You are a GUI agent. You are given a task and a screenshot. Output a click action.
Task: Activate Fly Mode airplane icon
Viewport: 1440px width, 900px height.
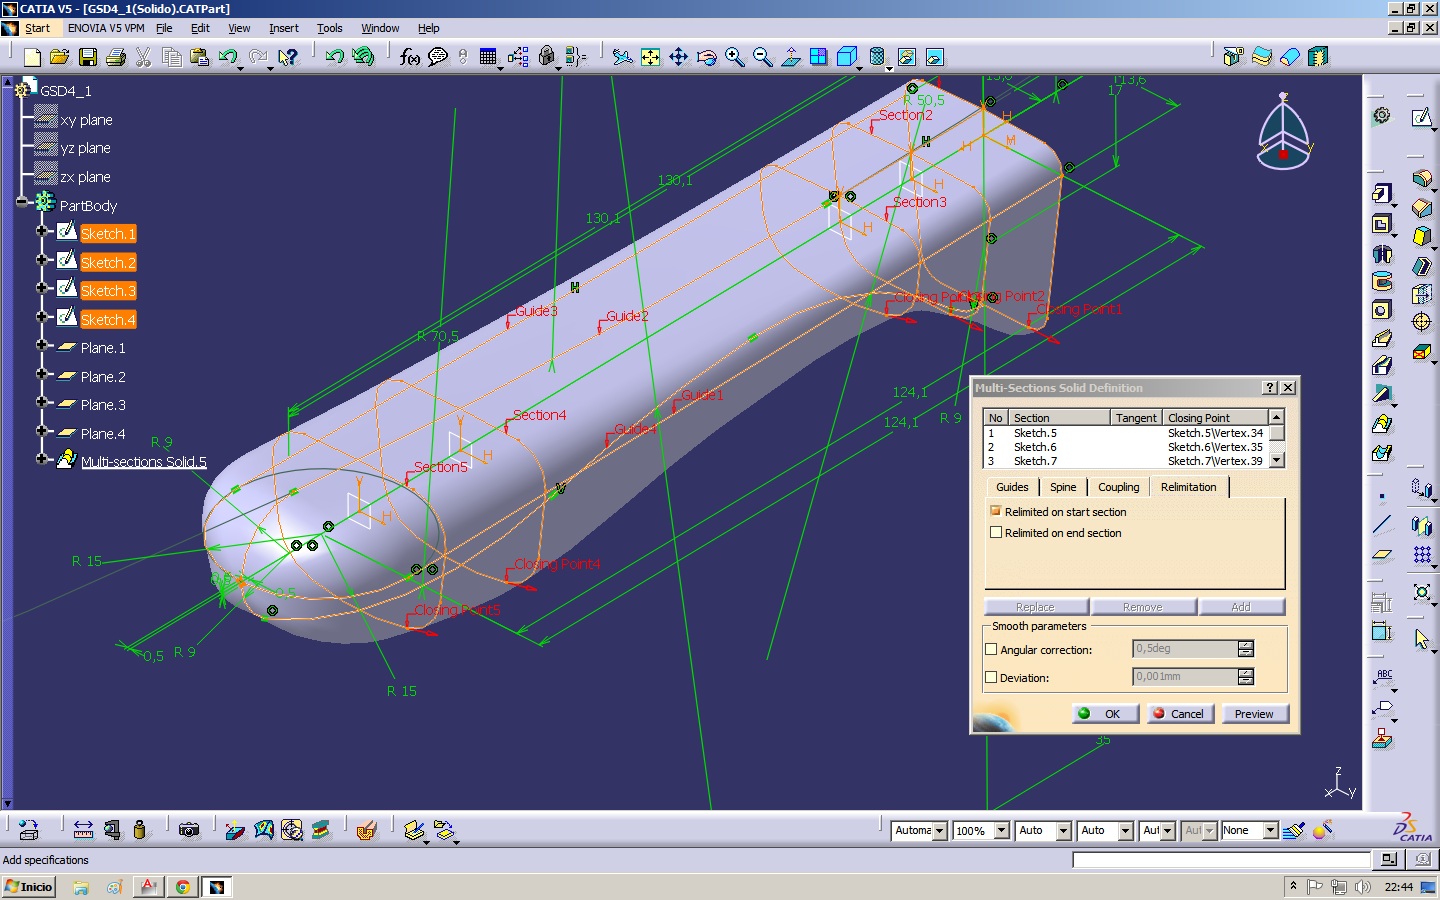point(622,57)
